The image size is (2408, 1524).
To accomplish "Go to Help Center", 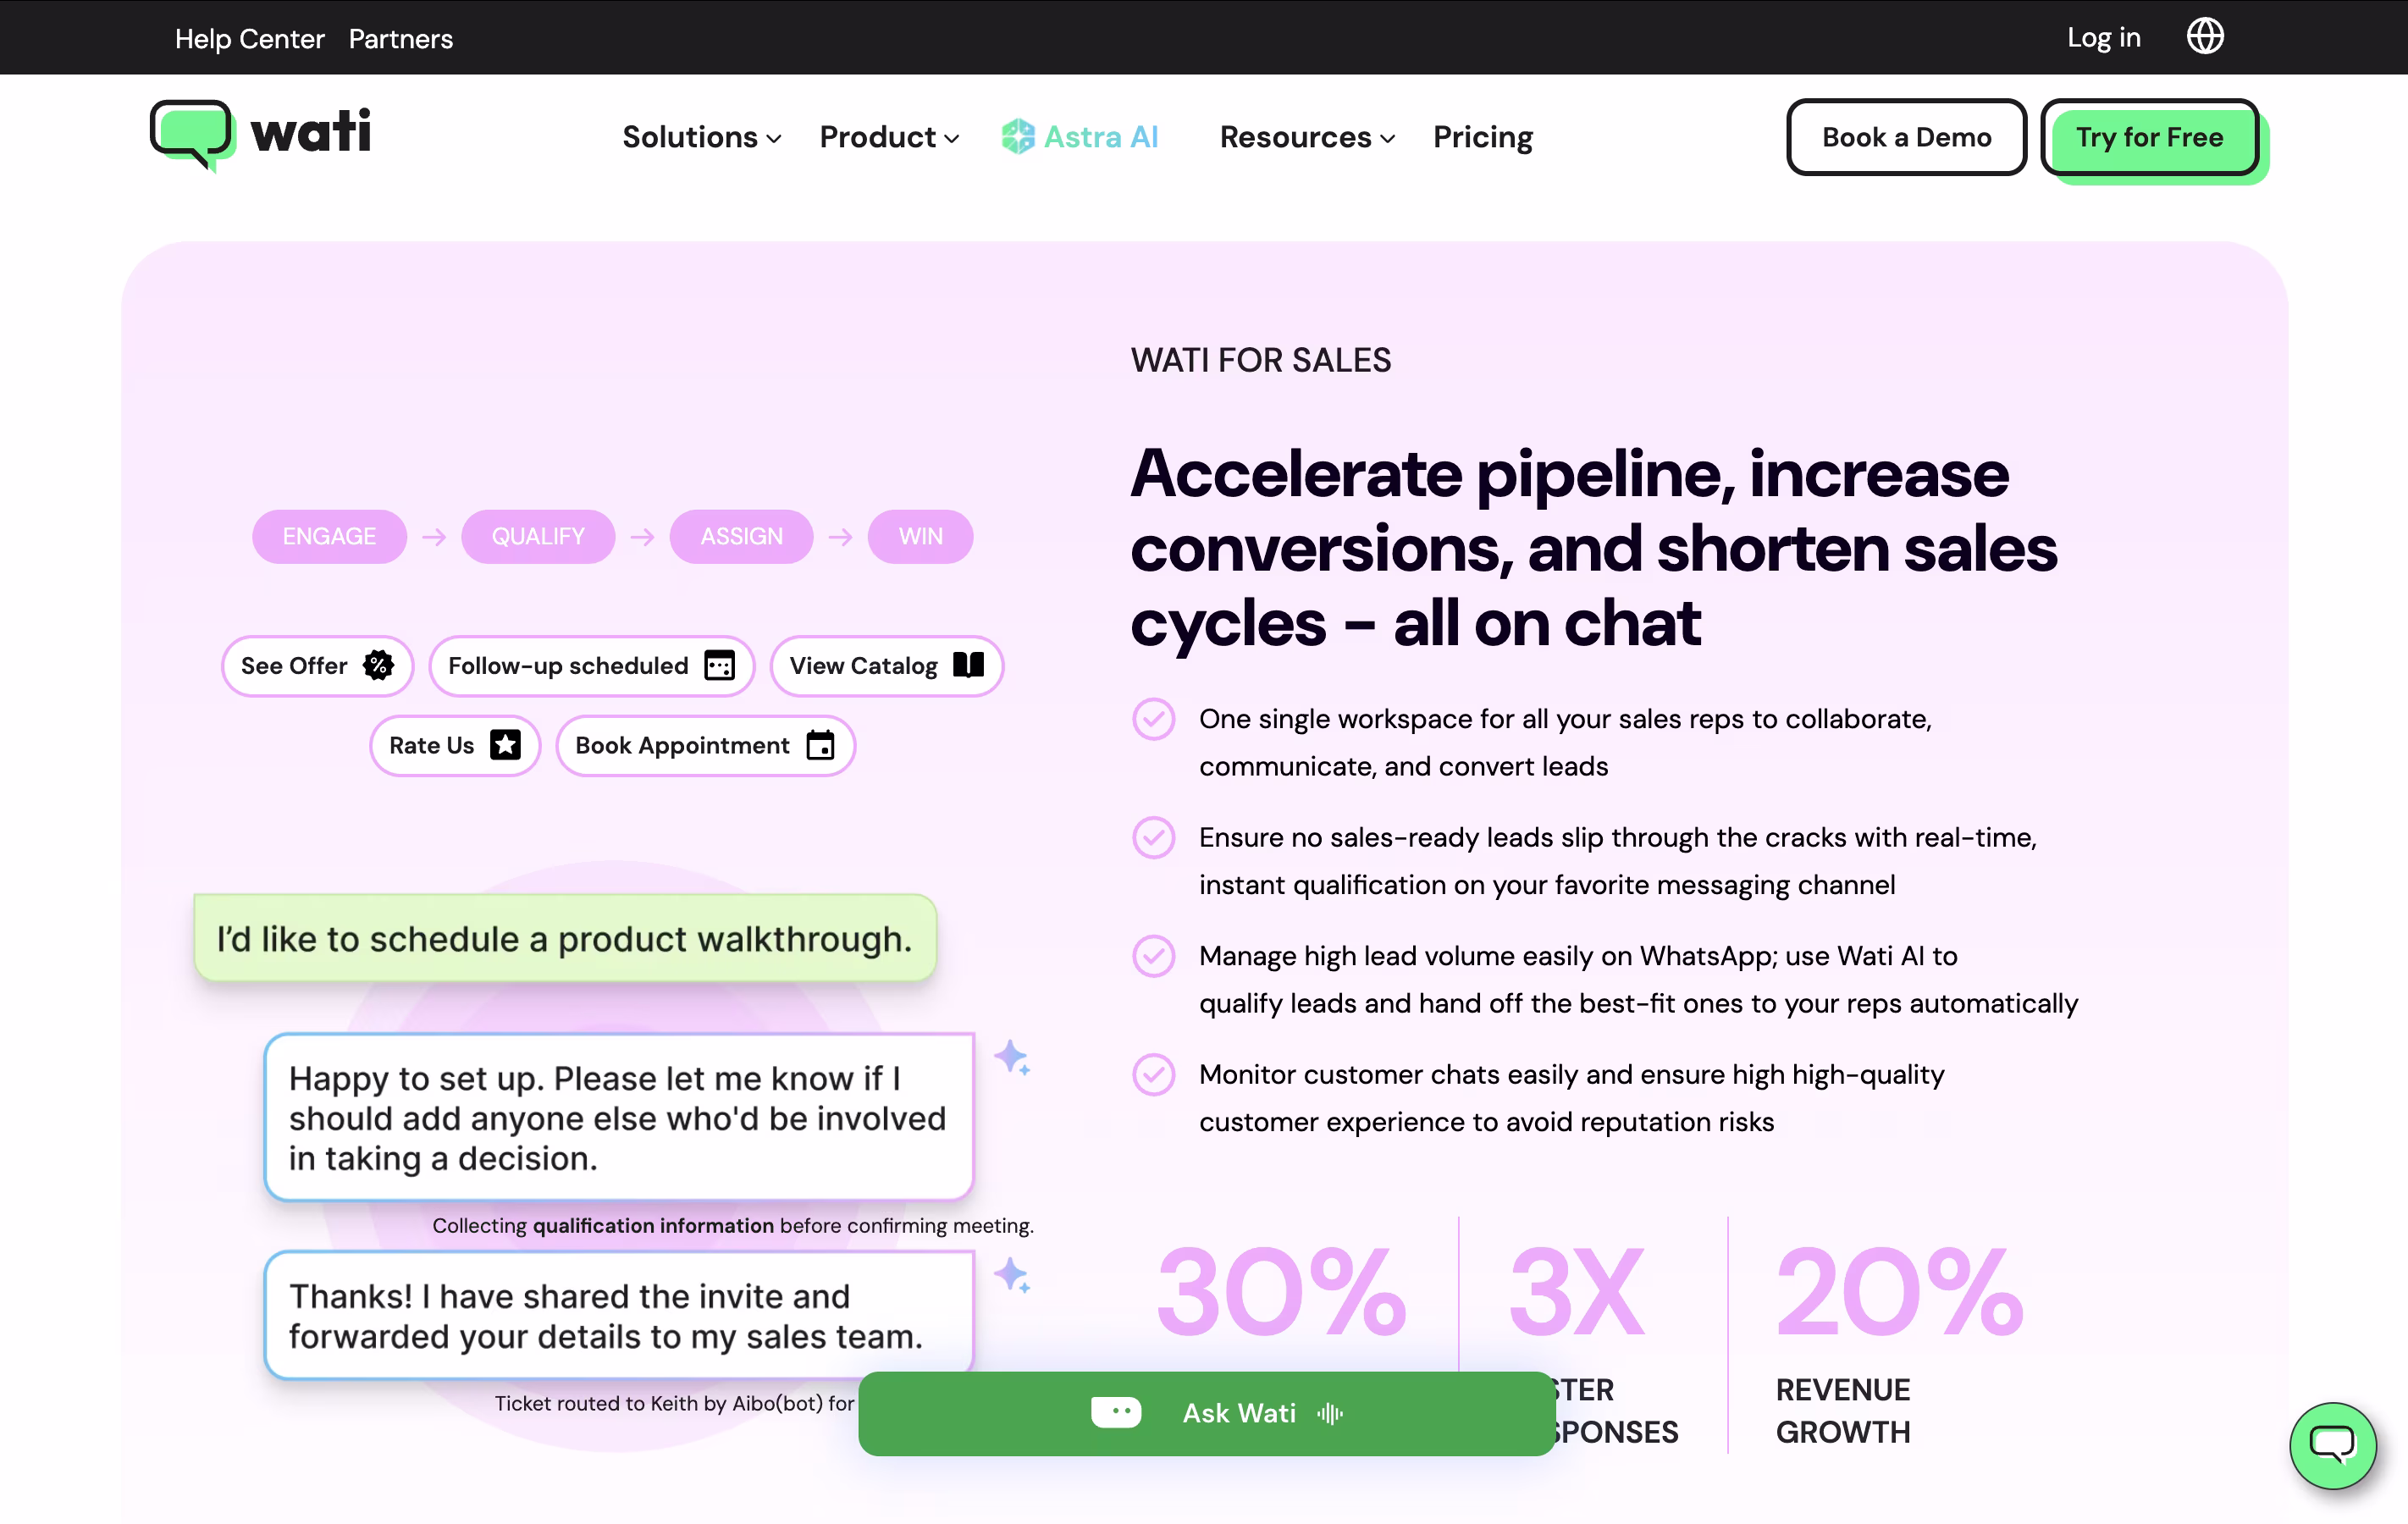I will coord(250,38).
